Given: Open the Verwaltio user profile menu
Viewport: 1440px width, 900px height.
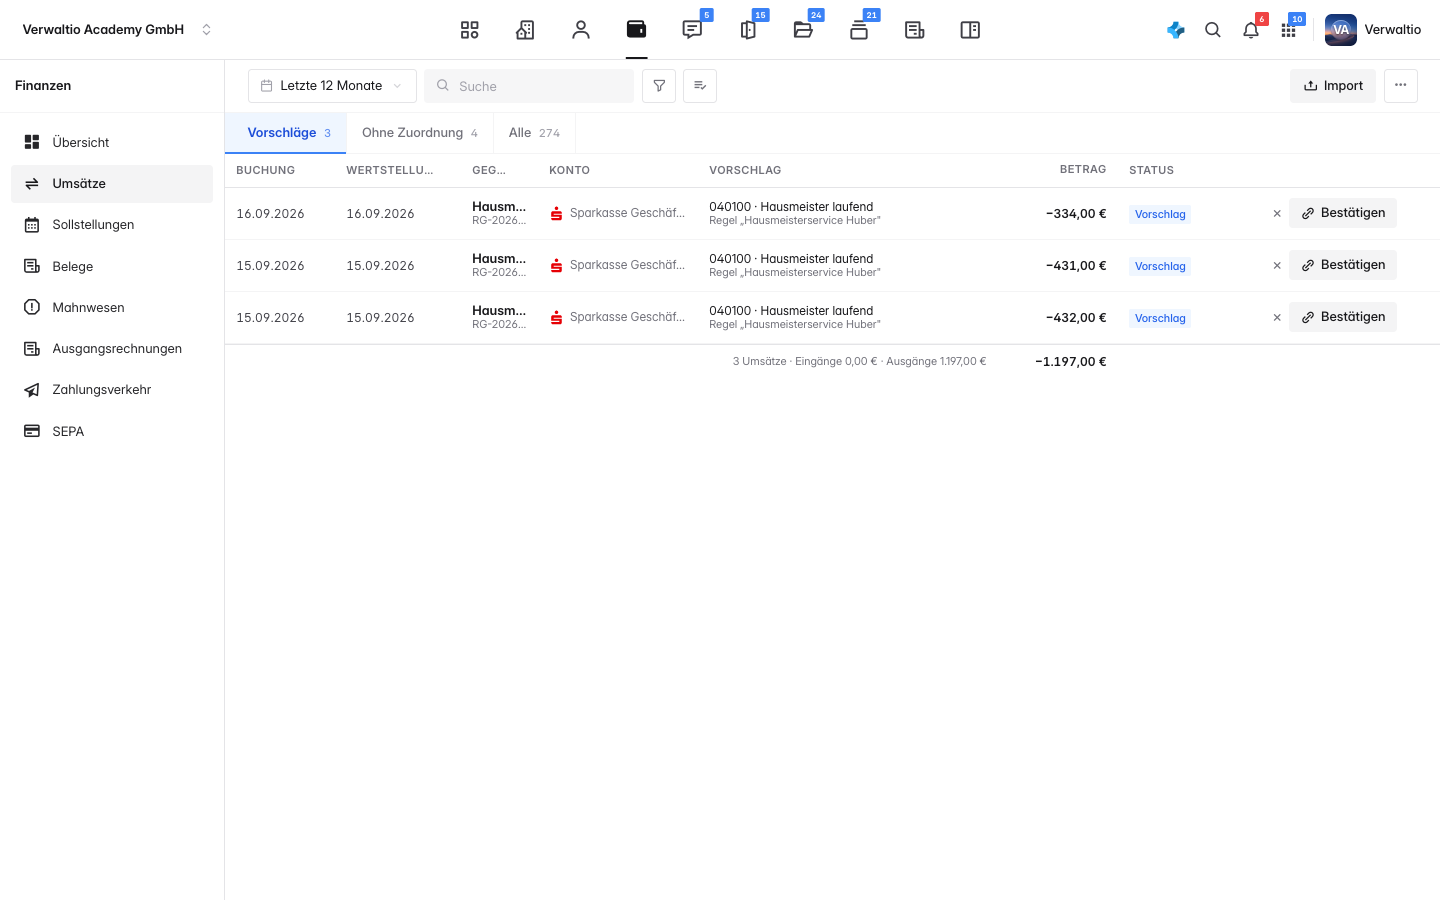Looking at the screenshot, I should click(x=1373, y=30).
